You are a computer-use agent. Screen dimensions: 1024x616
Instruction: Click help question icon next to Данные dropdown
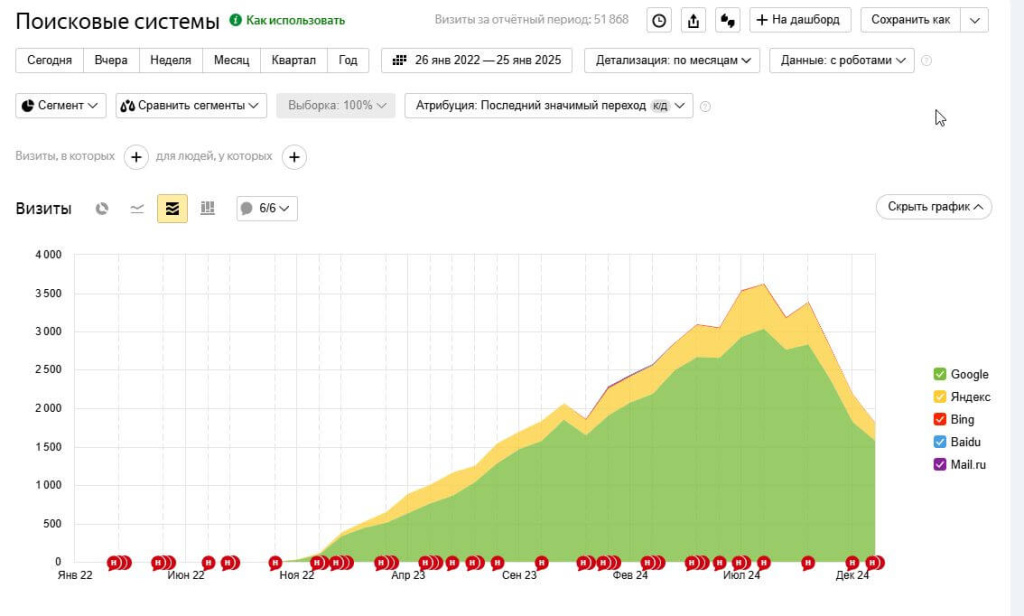pos(926,61)
